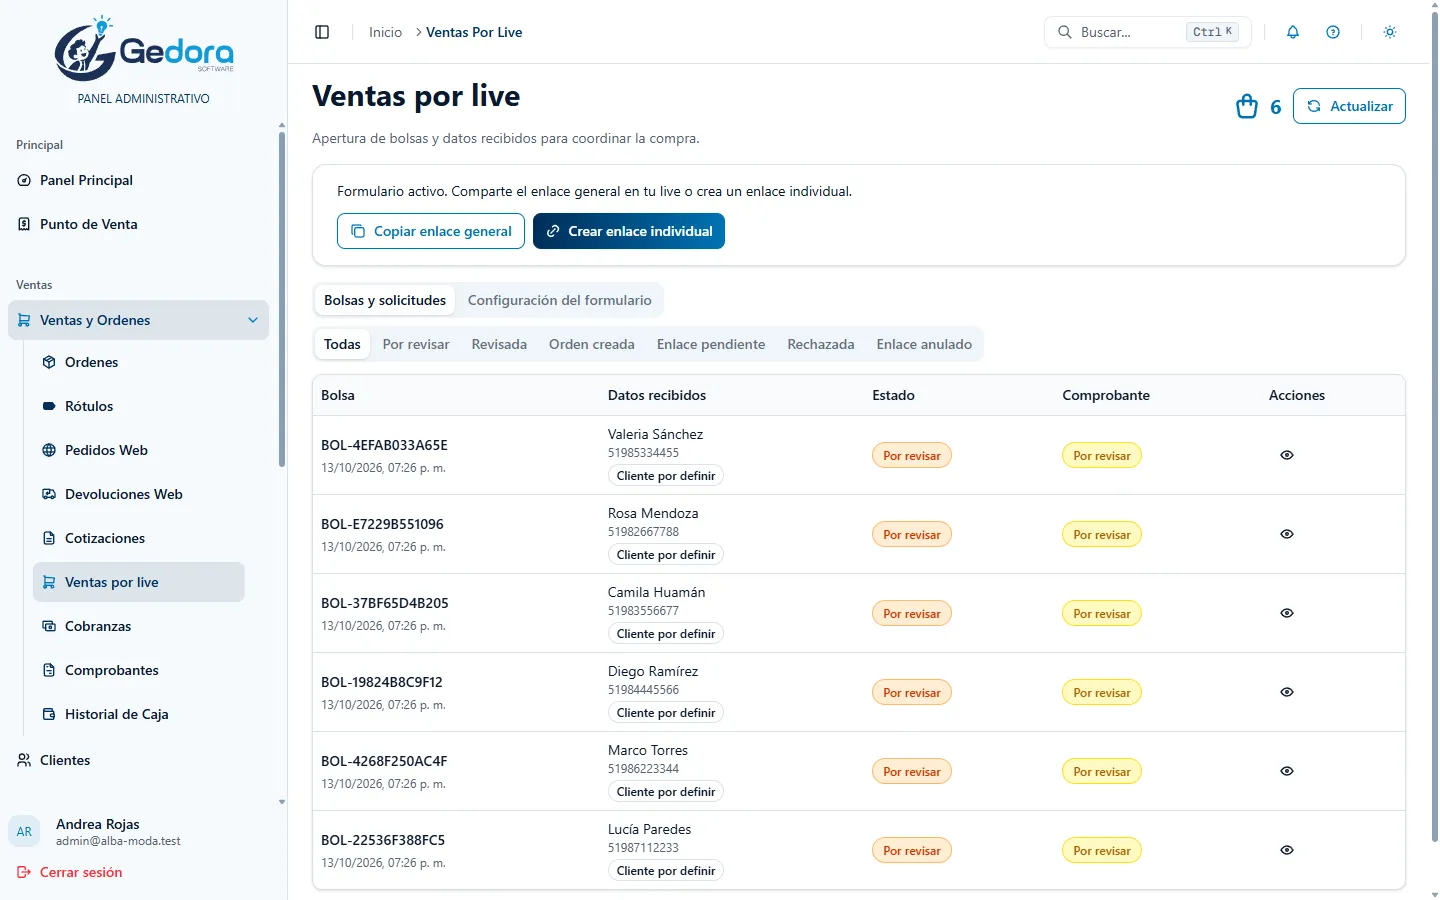
Task: Click Valeria Sánchez's Cliente por definir badge
Action: pyautogui.click(x=666, y=476)
